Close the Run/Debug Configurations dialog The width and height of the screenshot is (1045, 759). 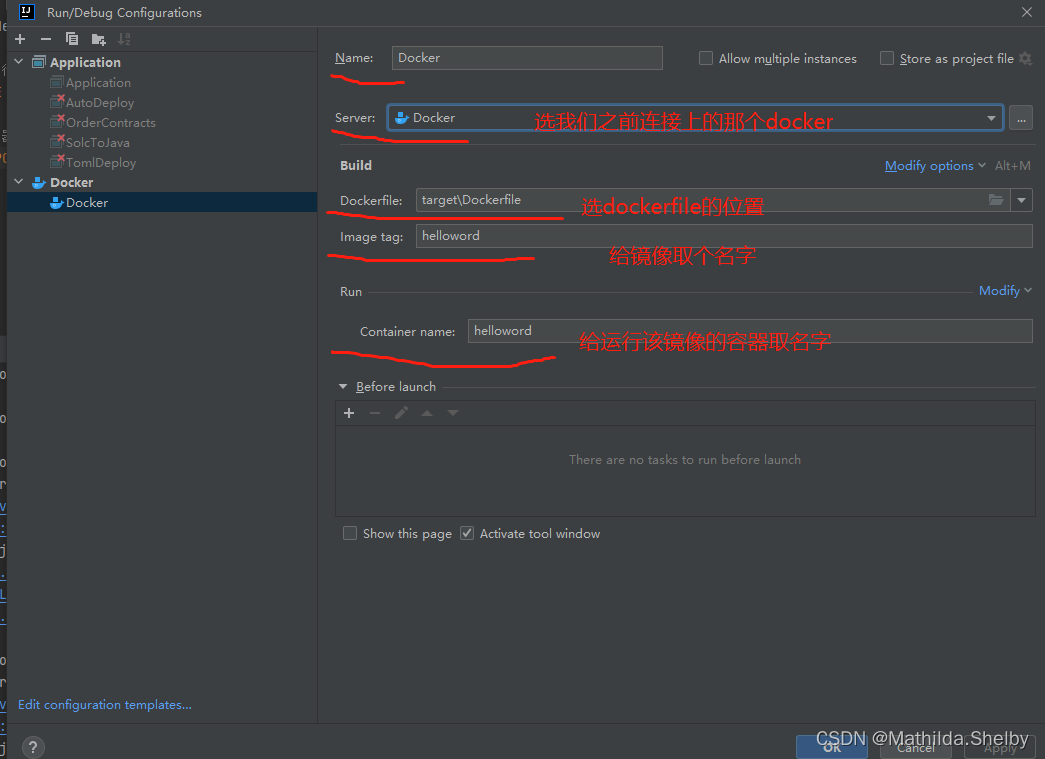[1026, 12]
